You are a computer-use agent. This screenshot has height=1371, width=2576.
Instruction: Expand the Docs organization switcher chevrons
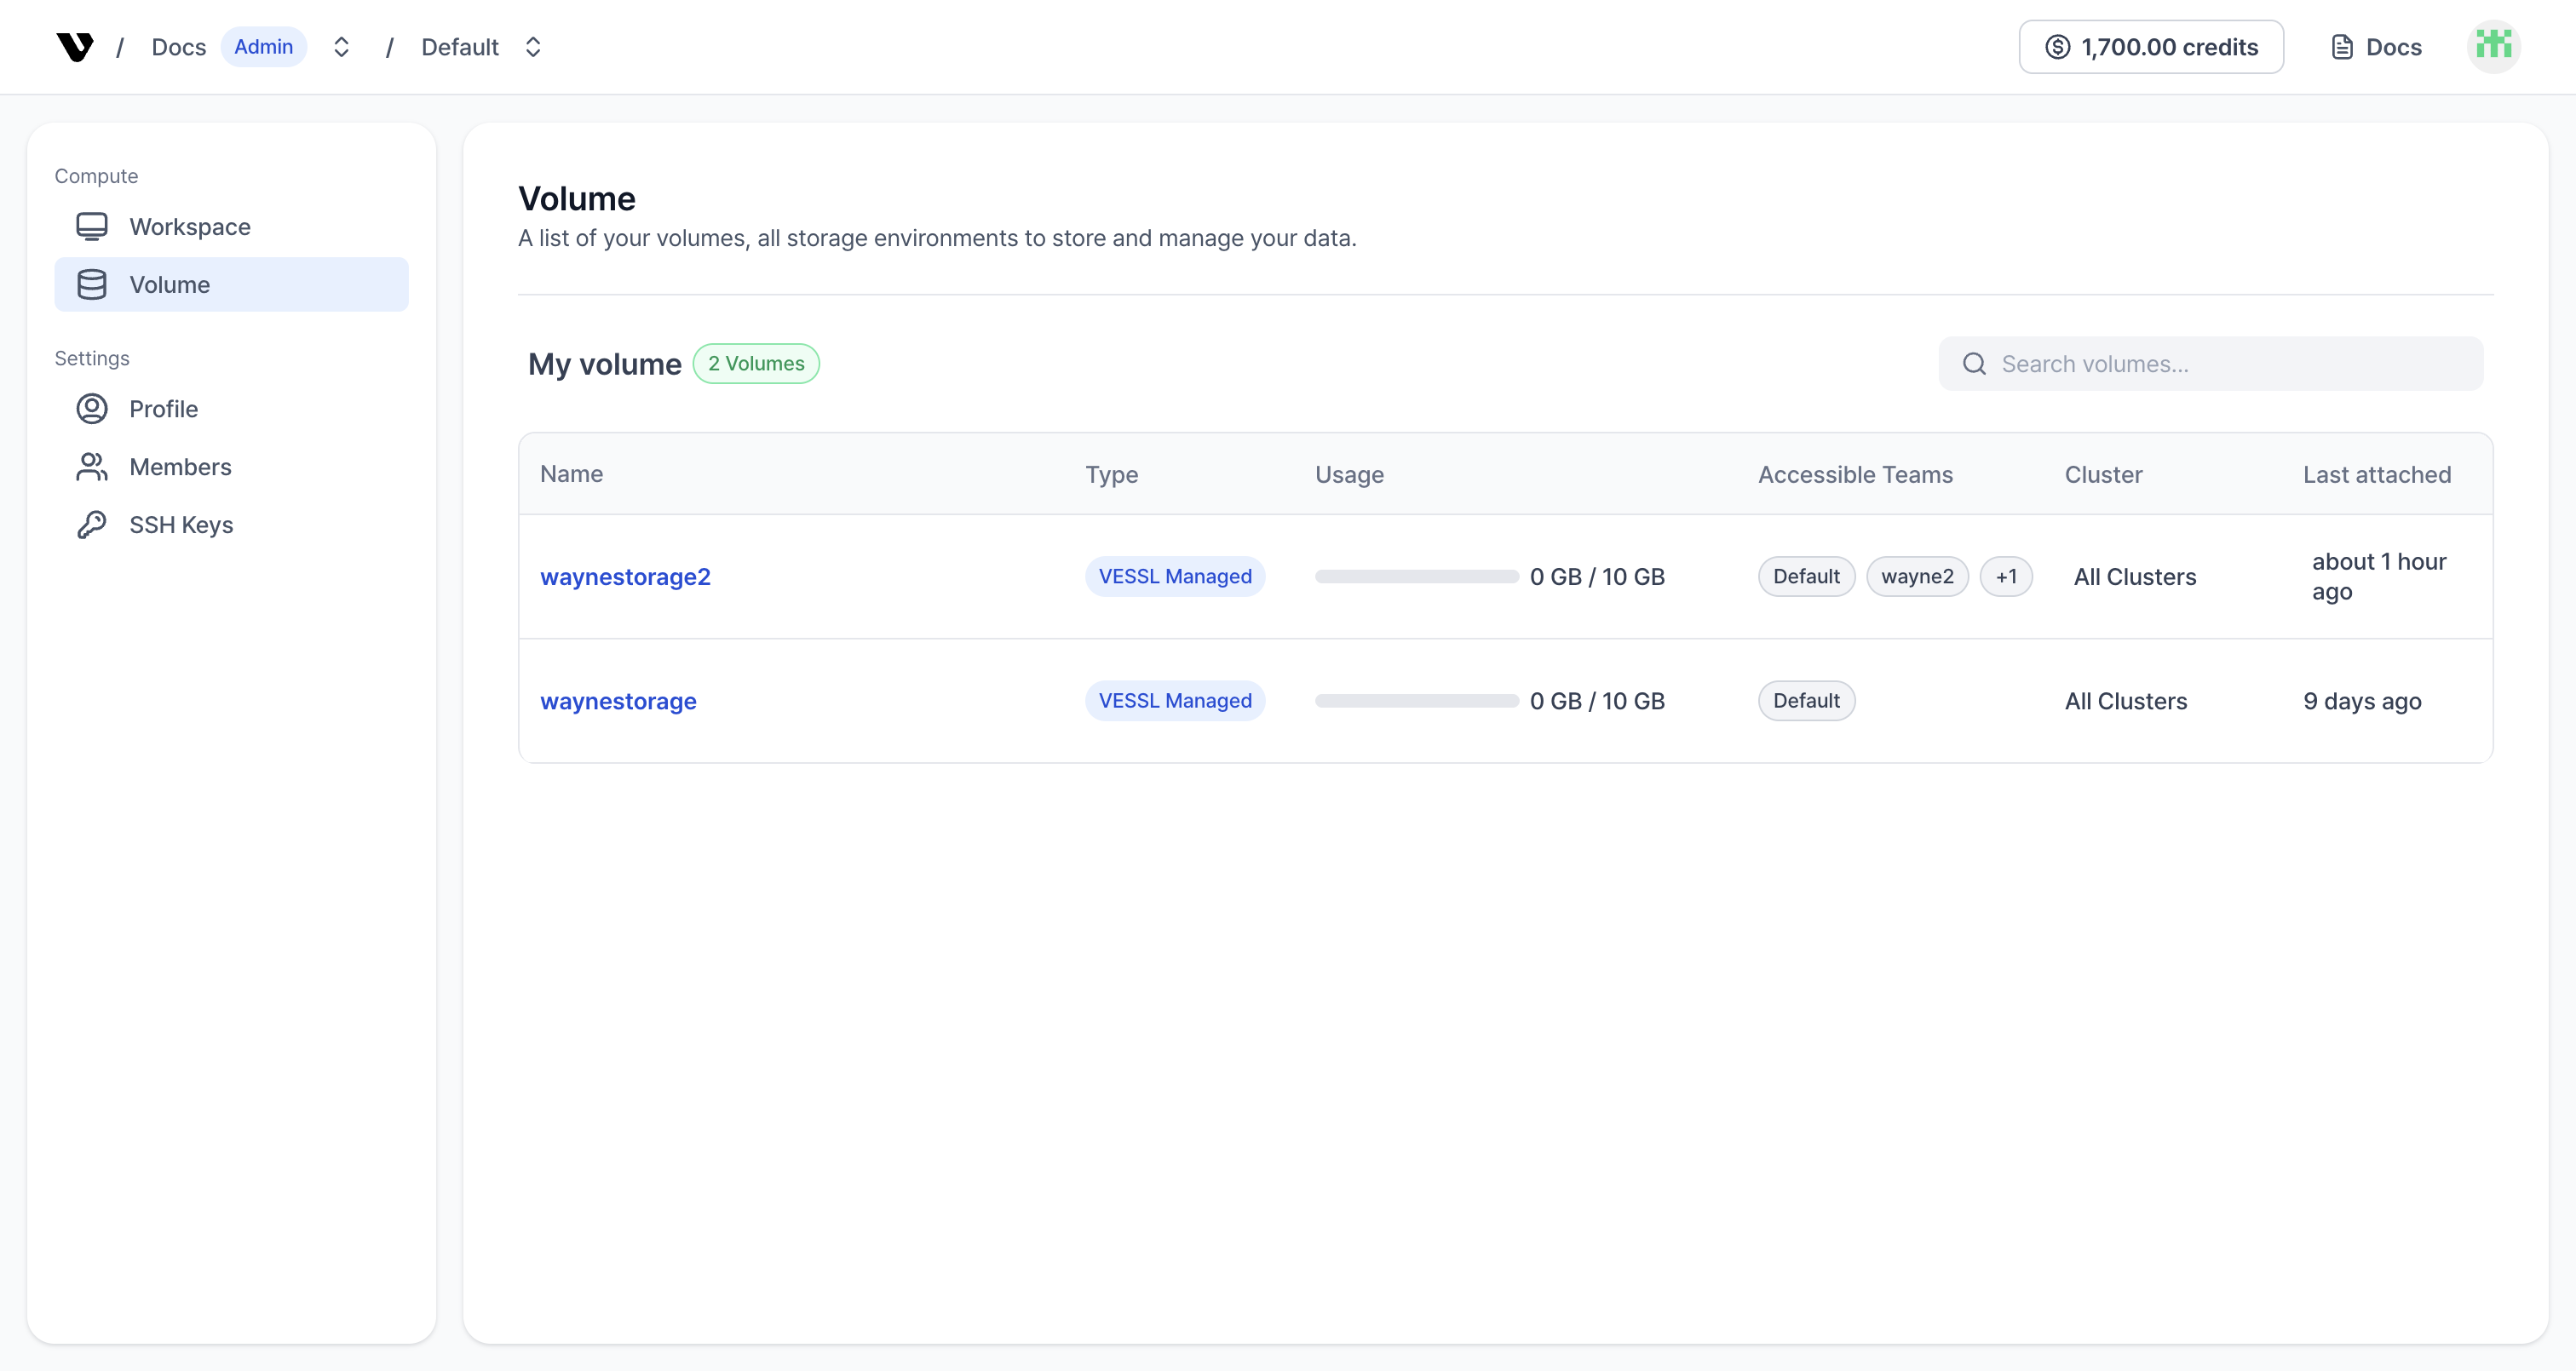tap(341, 47)
